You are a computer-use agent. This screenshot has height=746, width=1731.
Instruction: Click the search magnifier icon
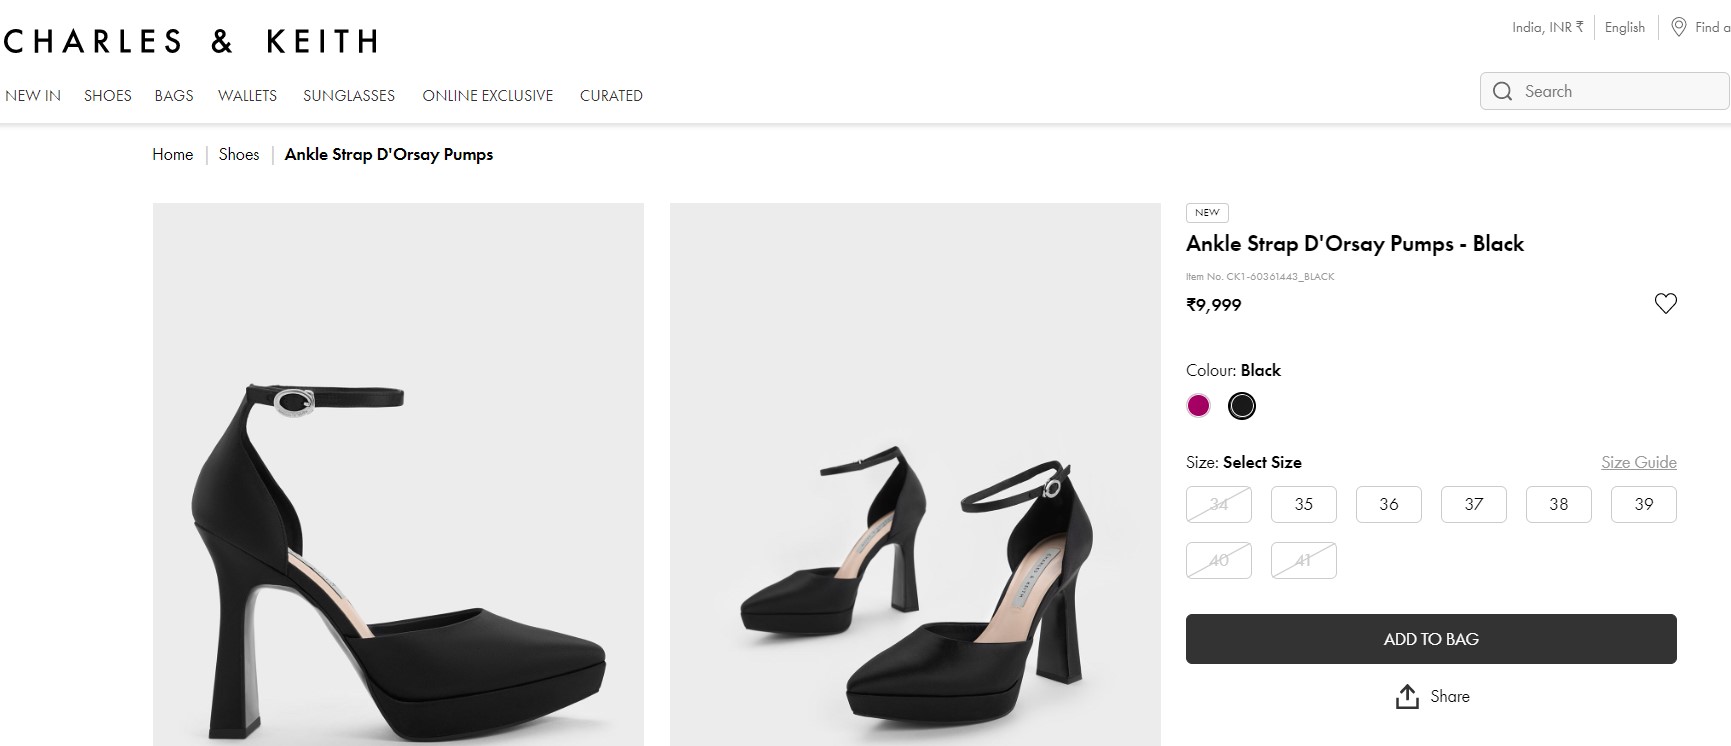pyautogui.click(x=1502, y=92)
